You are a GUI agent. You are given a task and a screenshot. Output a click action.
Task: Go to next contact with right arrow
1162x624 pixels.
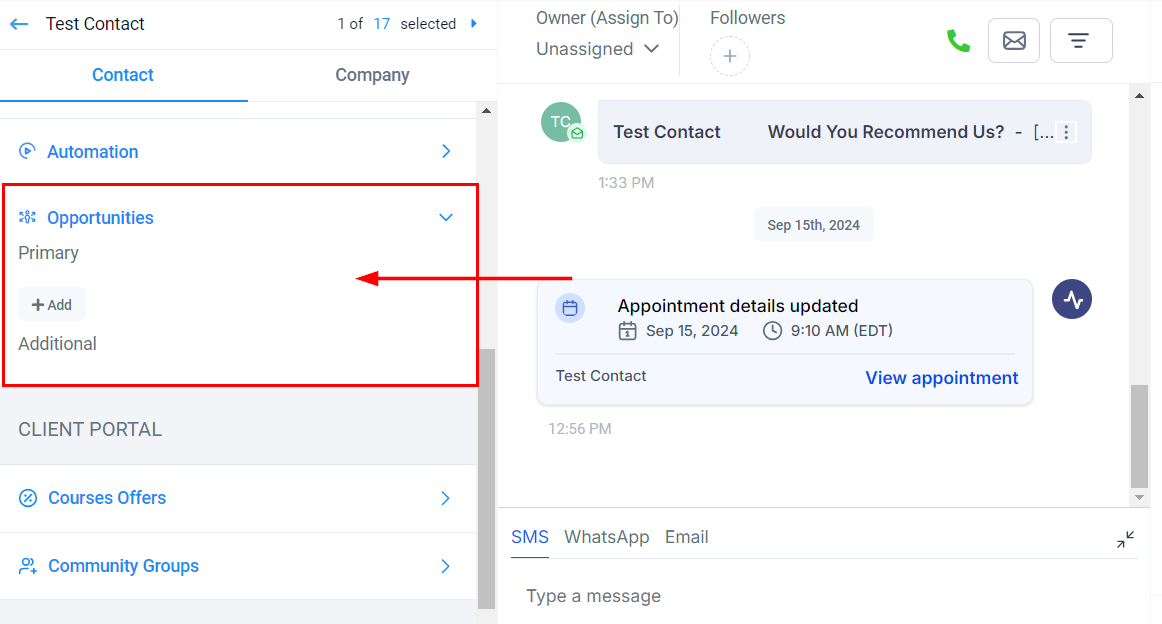tap(474, 24)
